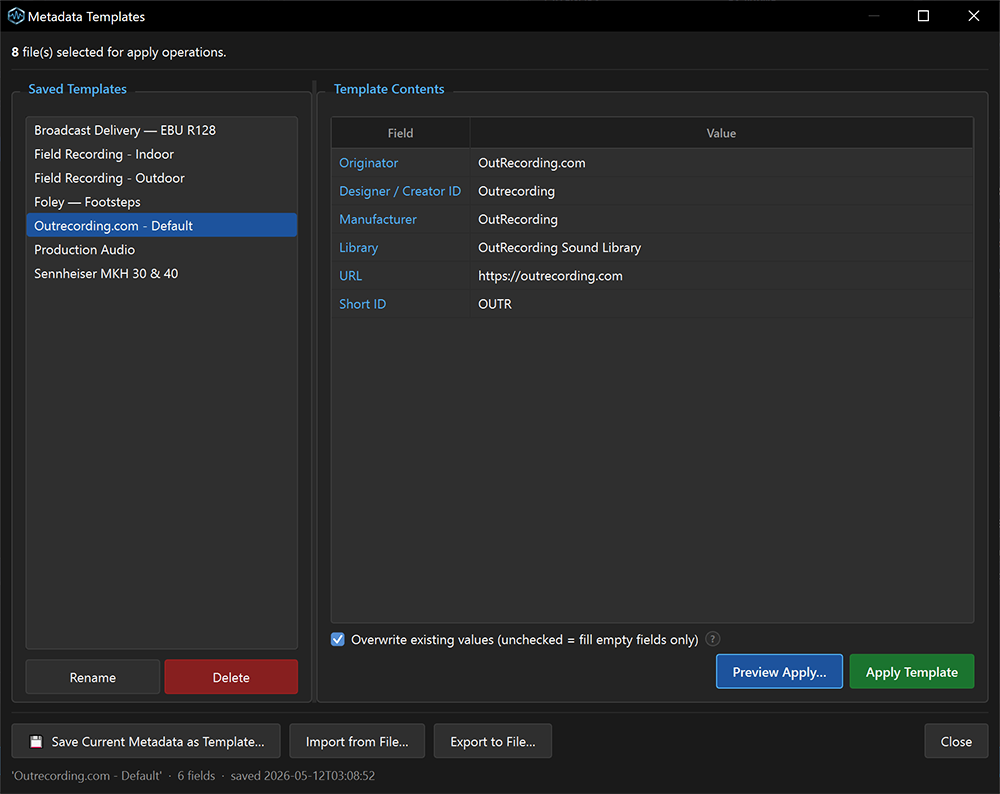Click the Designer / Creator ID field
Screen dimensions: 1000x794
pyautogui.click(x=400, y=191)
